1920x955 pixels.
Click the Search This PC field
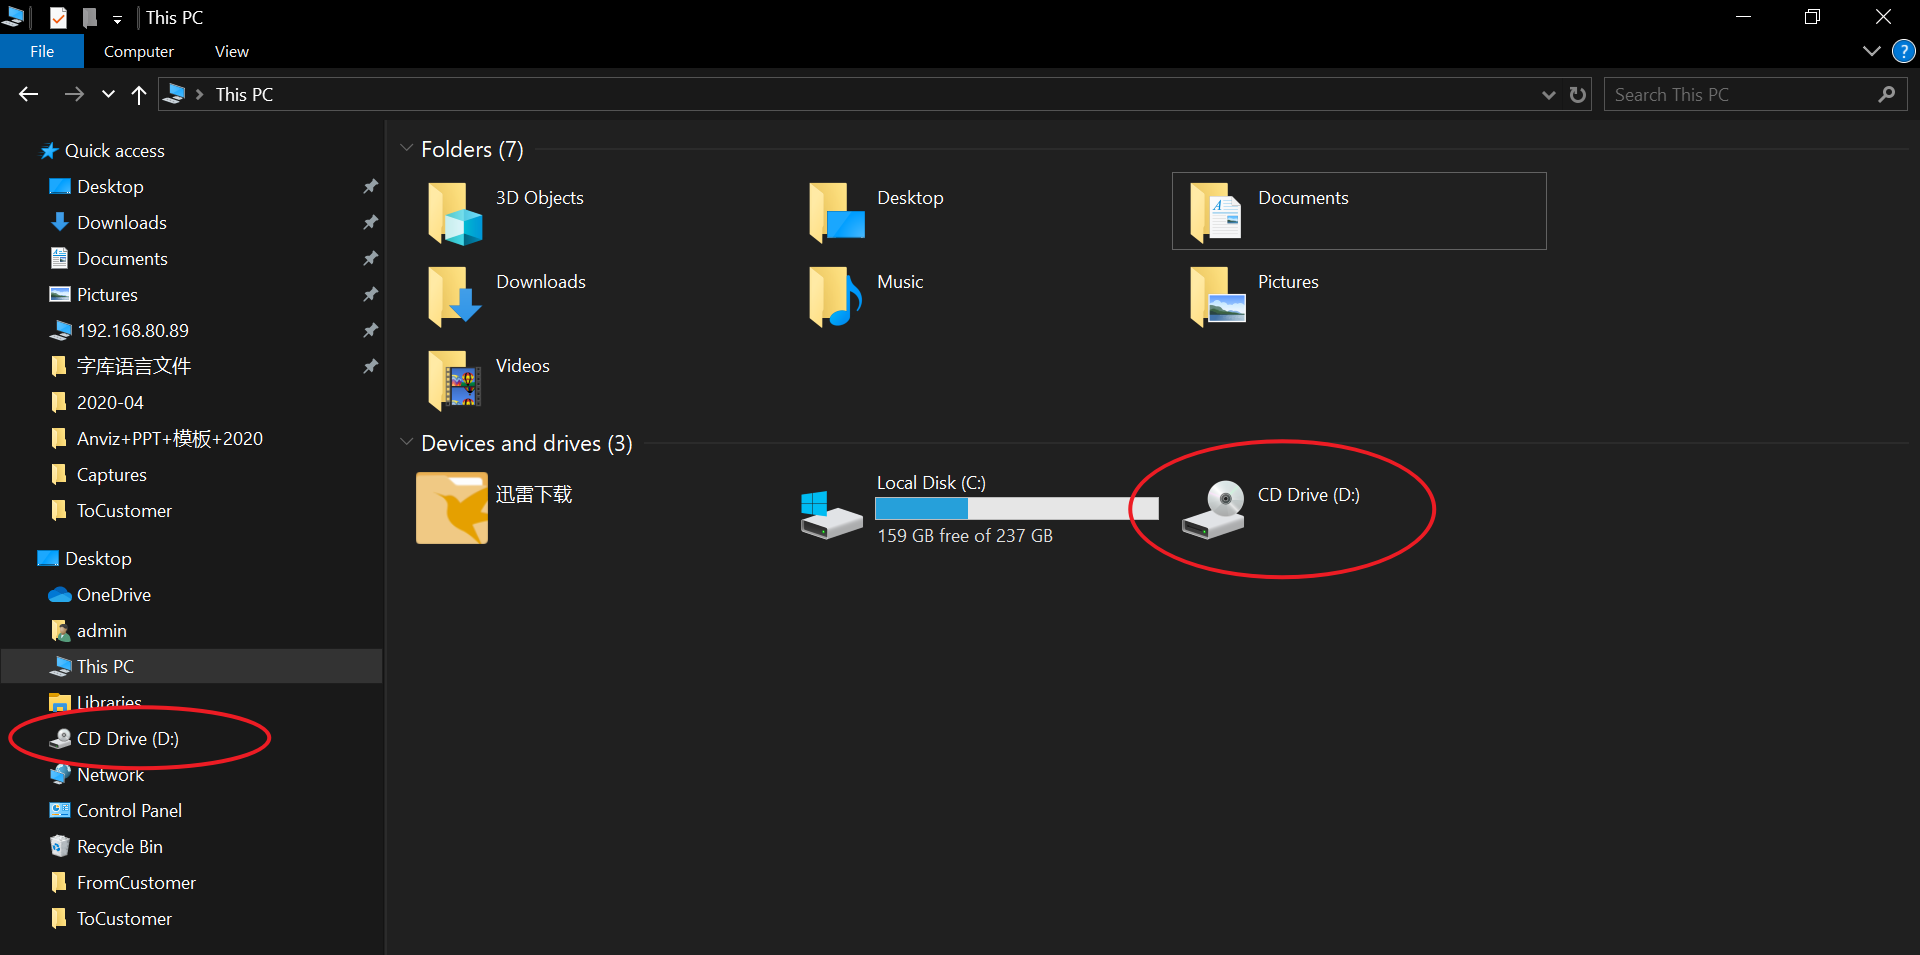(1740, 95)
